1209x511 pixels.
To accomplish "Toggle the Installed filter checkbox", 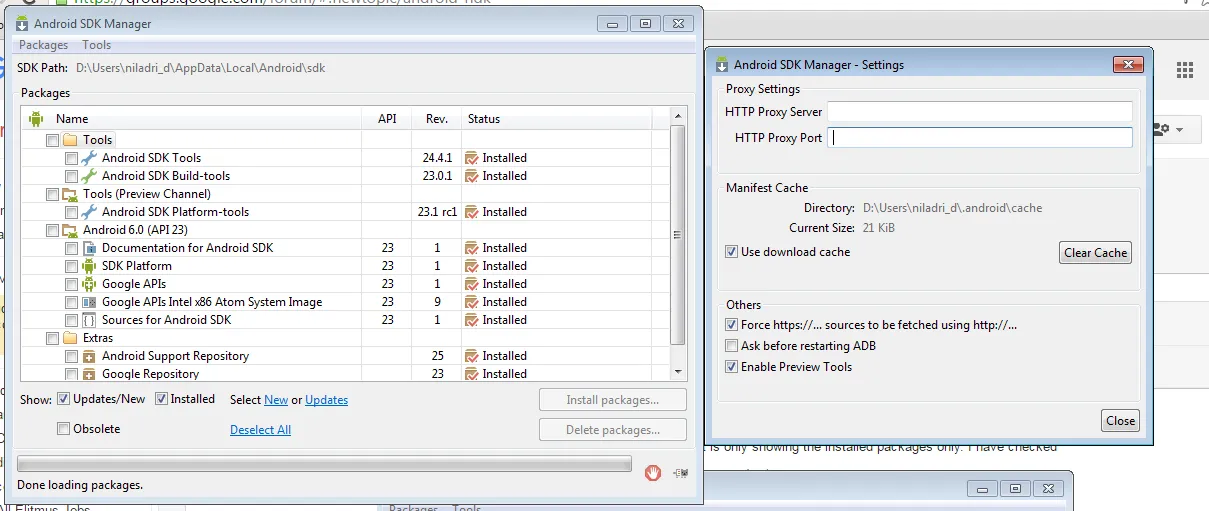I will coord(161,399).
